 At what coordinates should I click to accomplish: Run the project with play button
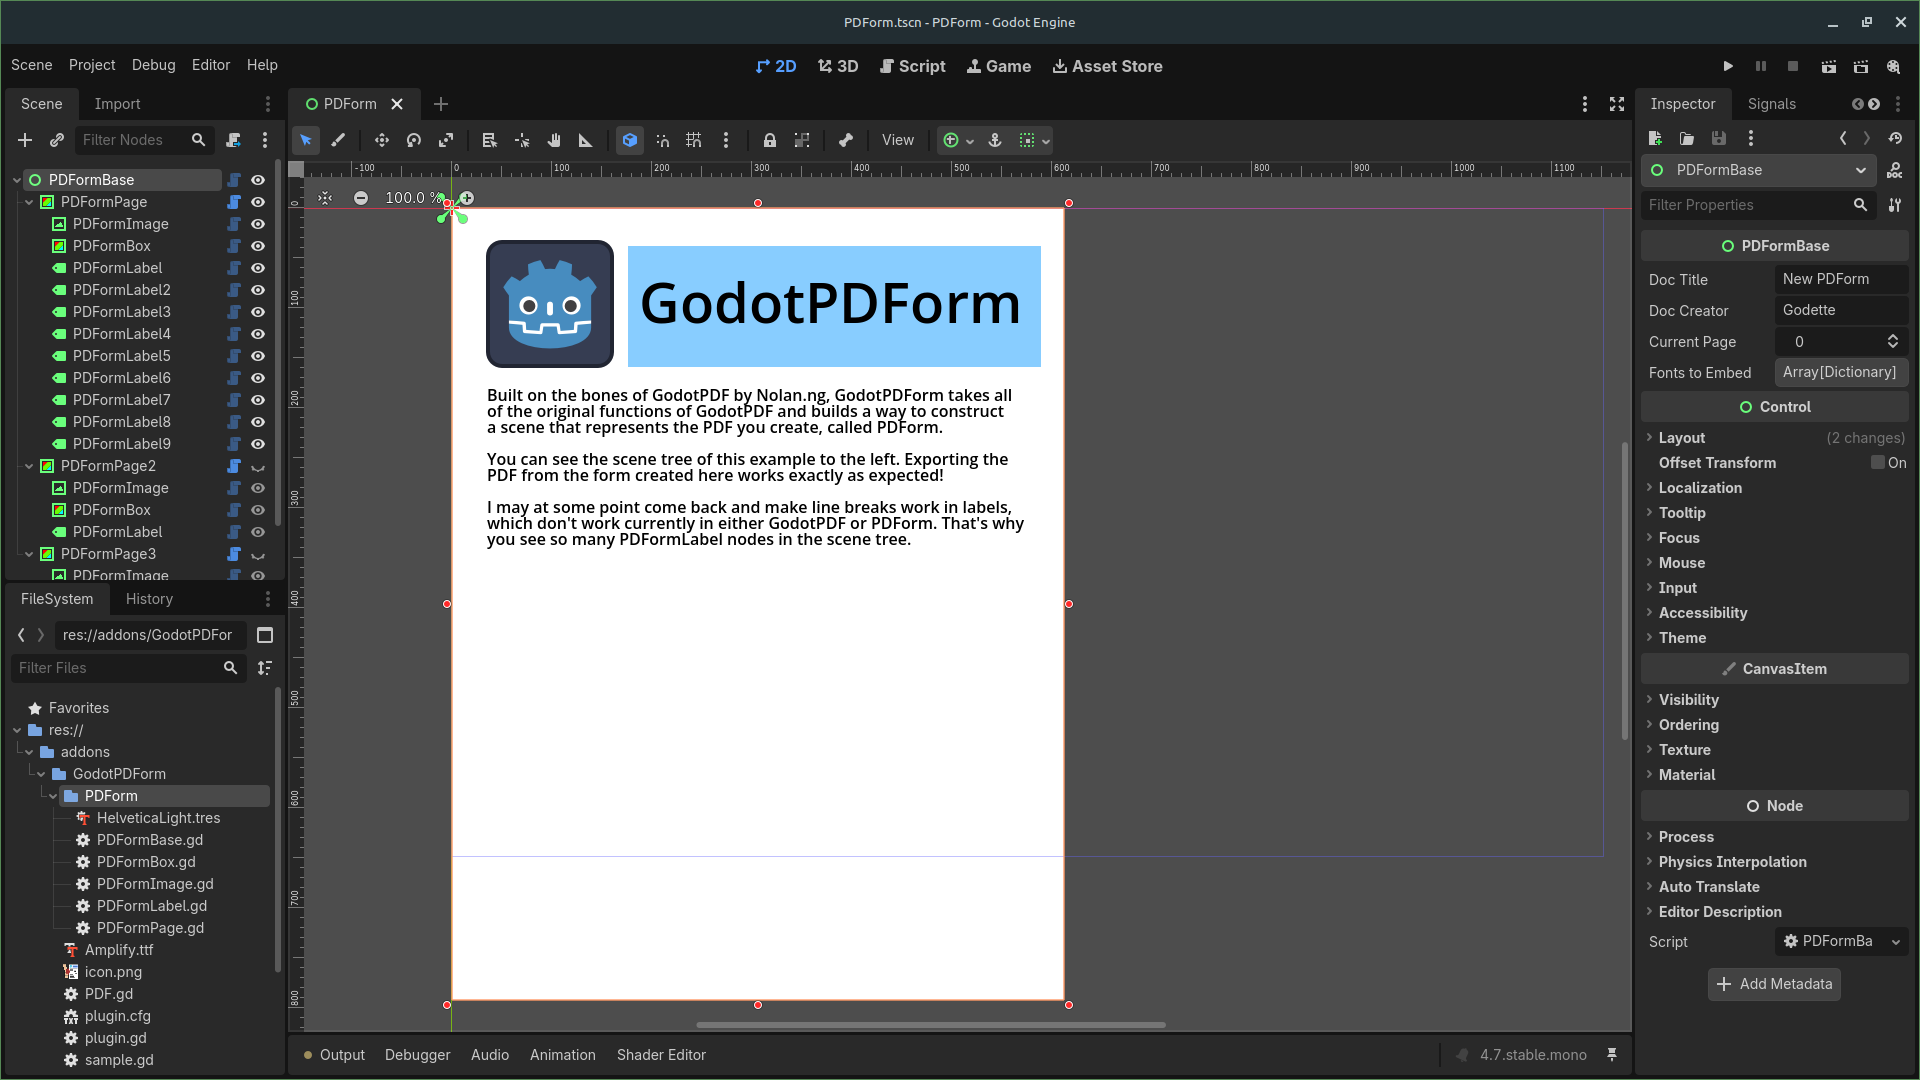(1728, 66)
